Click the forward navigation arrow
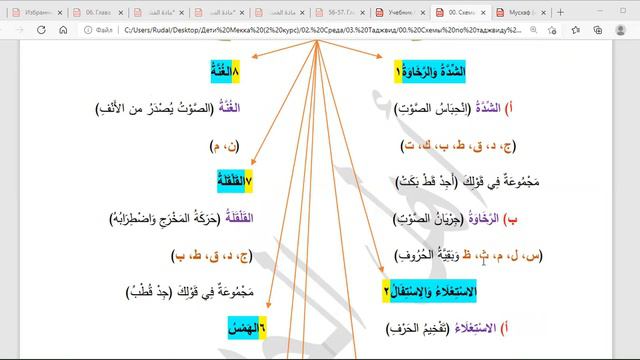The width and height of the screenshot is (640, 360). tap(19, 30)
